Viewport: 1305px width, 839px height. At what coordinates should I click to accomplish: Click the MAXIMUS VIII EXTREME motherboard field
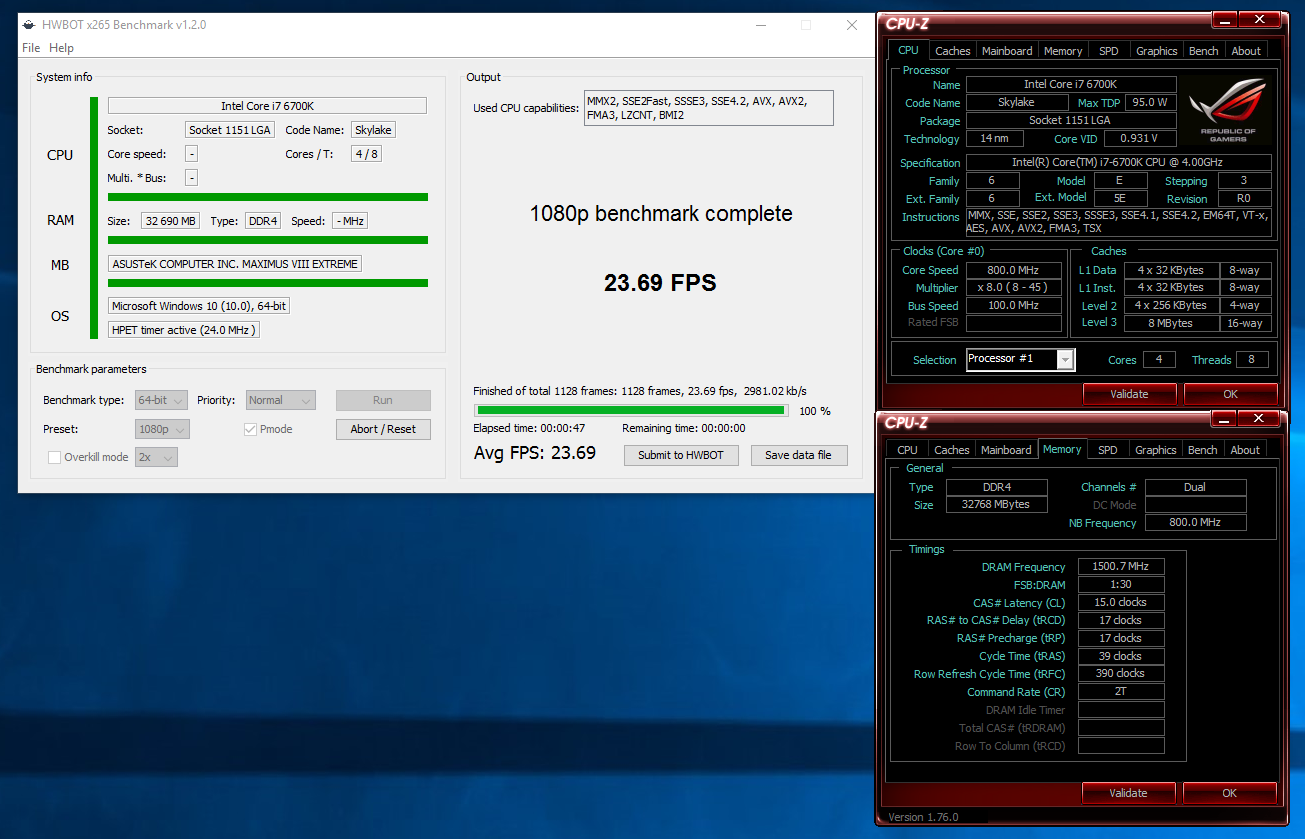(235, 264)
